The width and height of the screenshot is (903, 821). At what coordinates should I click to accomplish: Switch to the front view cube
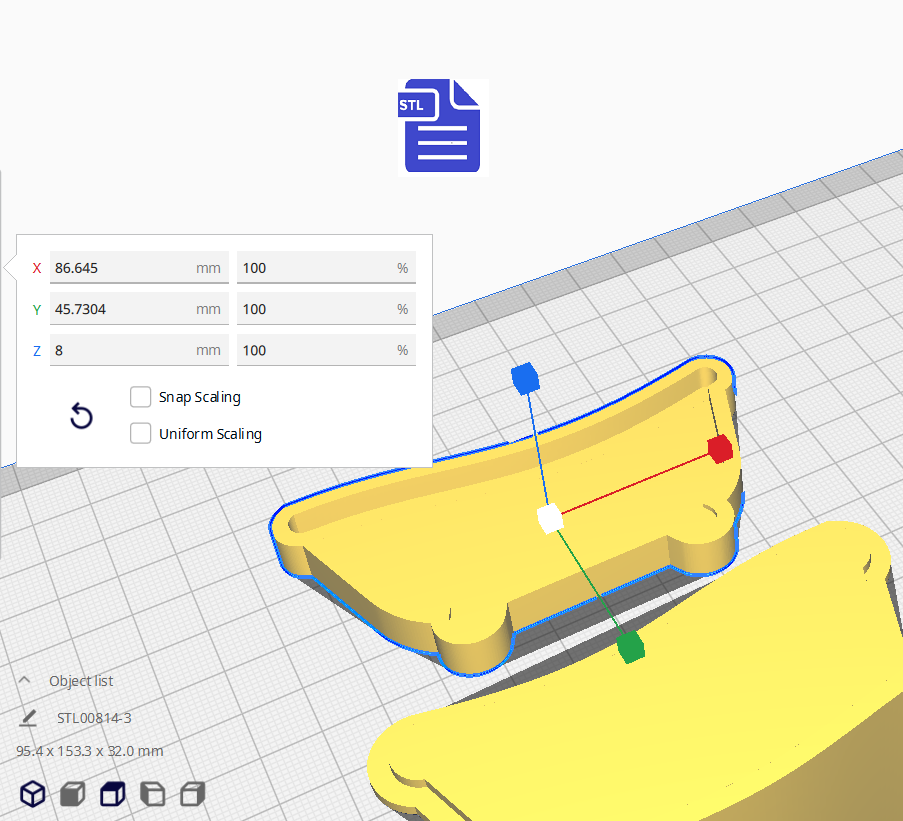(73, 794)
